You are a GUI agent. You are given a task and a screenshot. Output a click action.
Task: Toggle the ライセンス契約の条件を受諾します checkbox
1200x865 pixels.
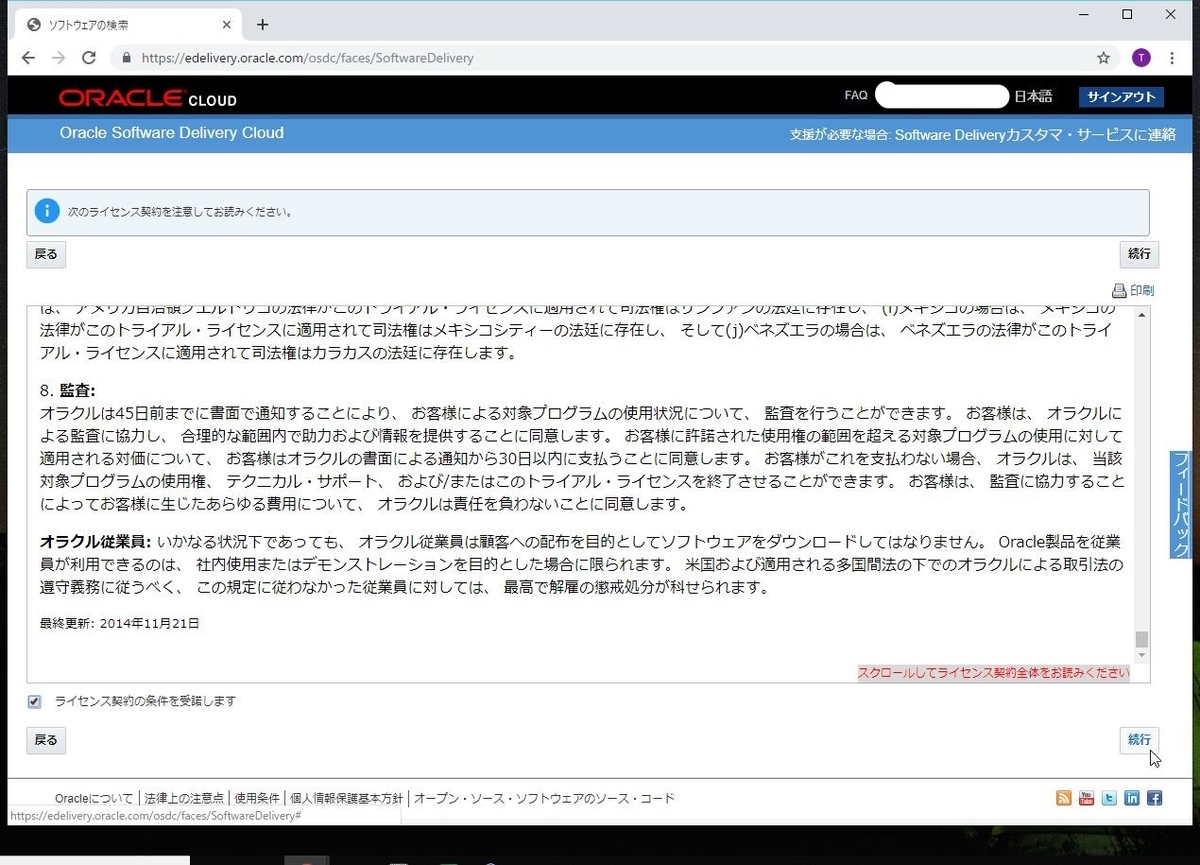pyautogui.click(x=35, y=701)
